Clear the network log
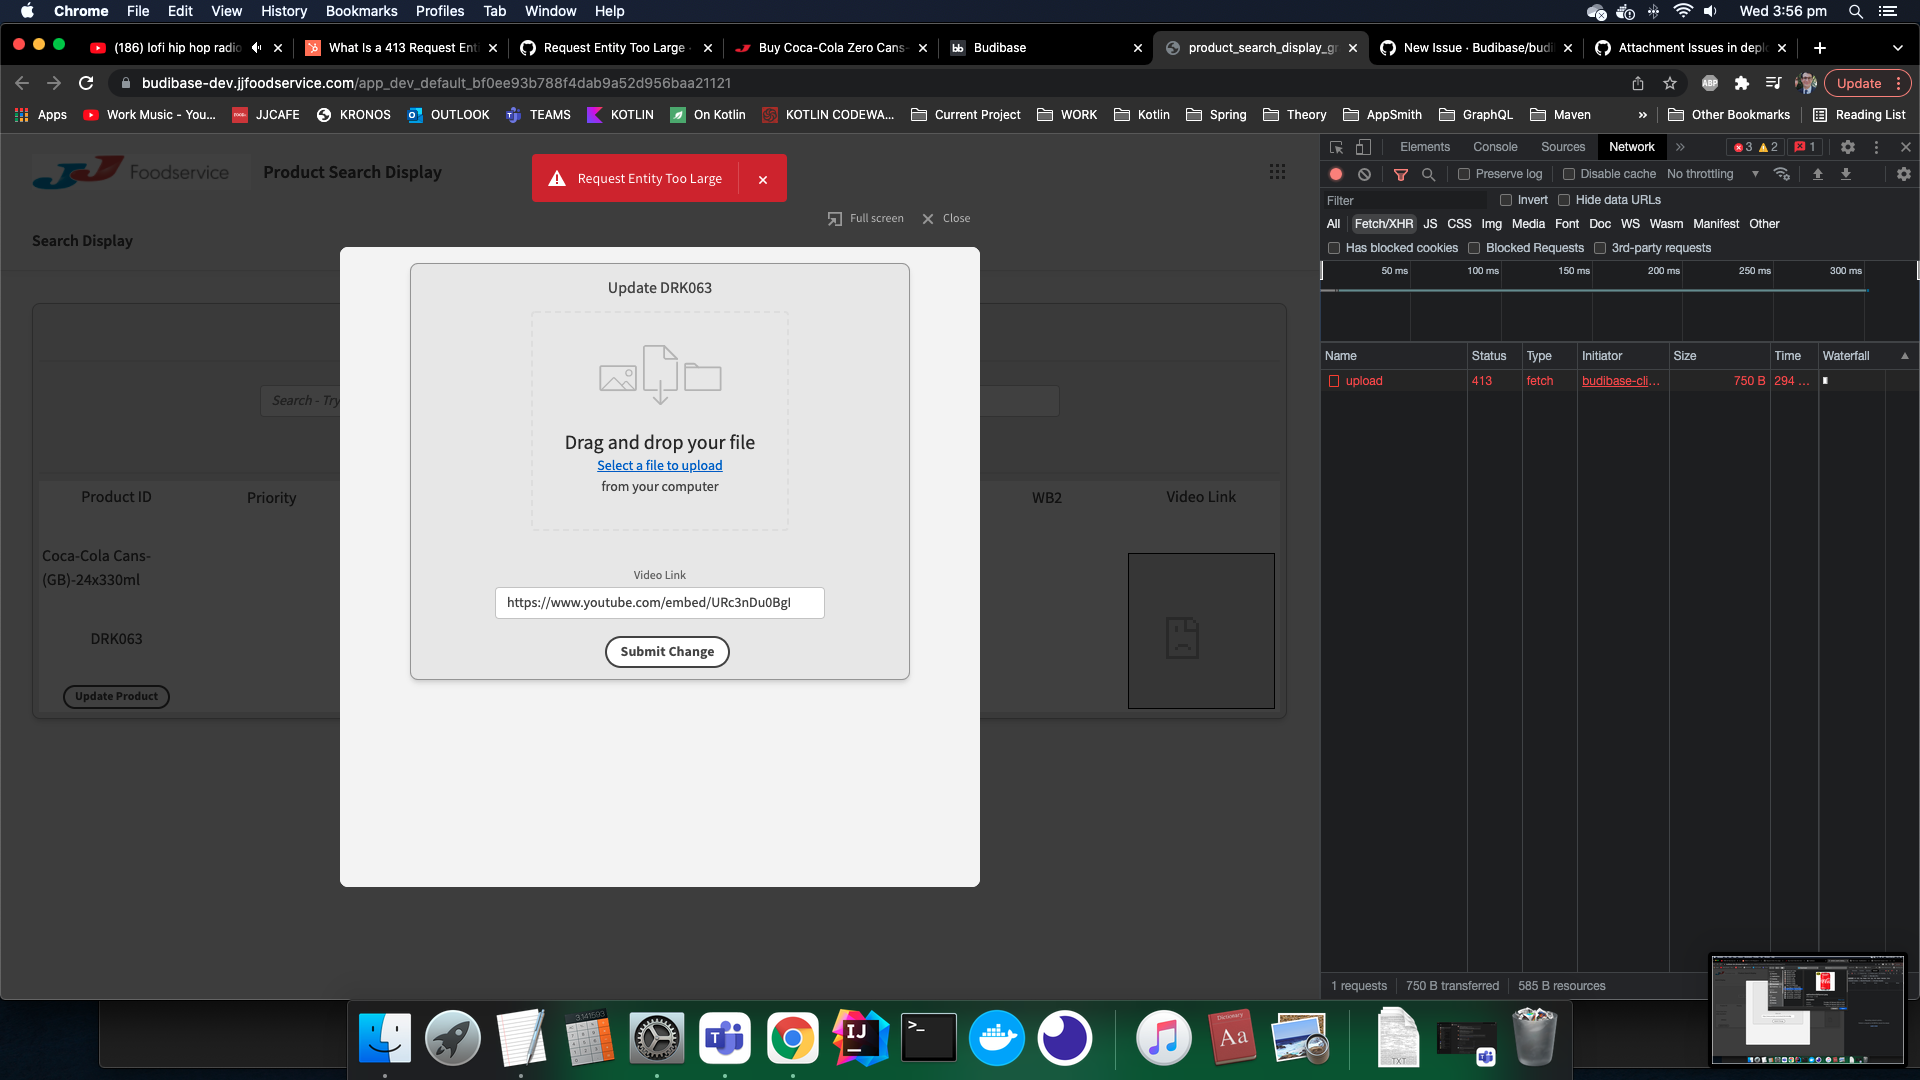Viewport: 1920px width, 1080px height. 1364,174
